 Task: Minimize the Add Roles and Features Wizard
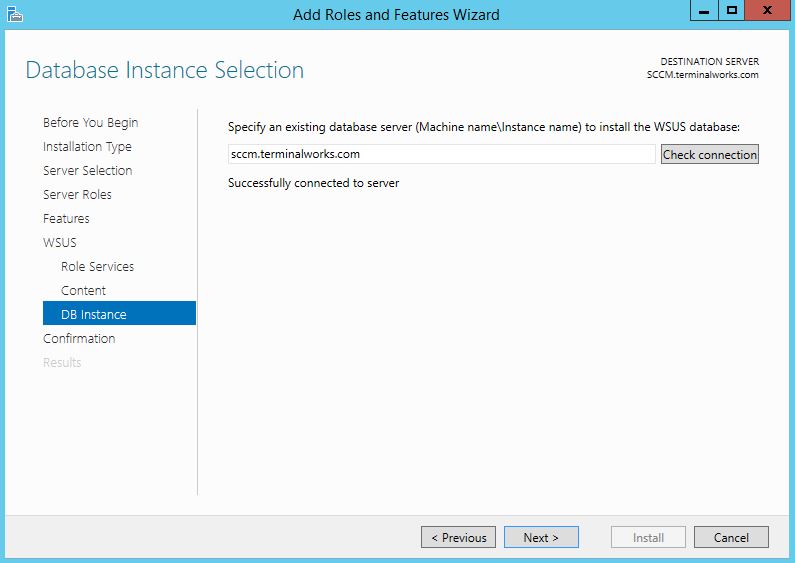704,11
